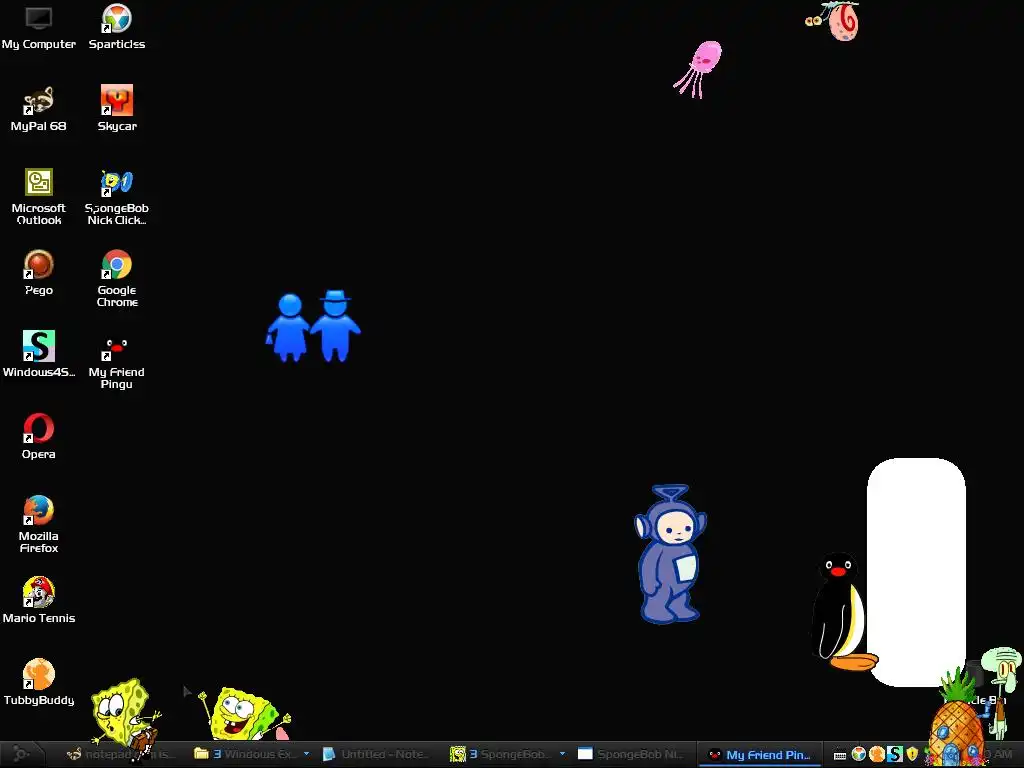1024x768 pixels.
Task: Launch Google Chrome from the desktop
Action: (117, 279)
